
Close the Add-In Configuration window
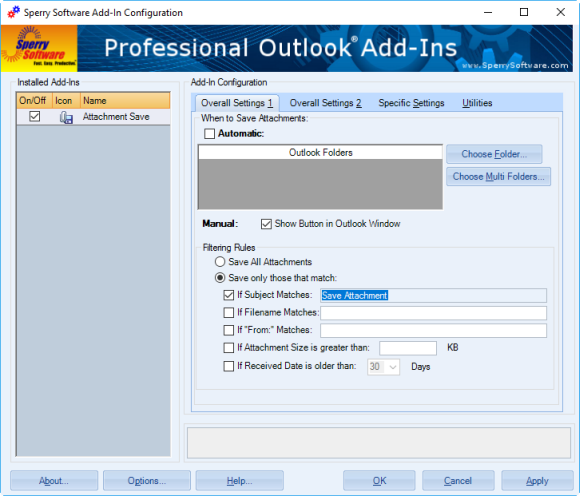pos(560,12)
